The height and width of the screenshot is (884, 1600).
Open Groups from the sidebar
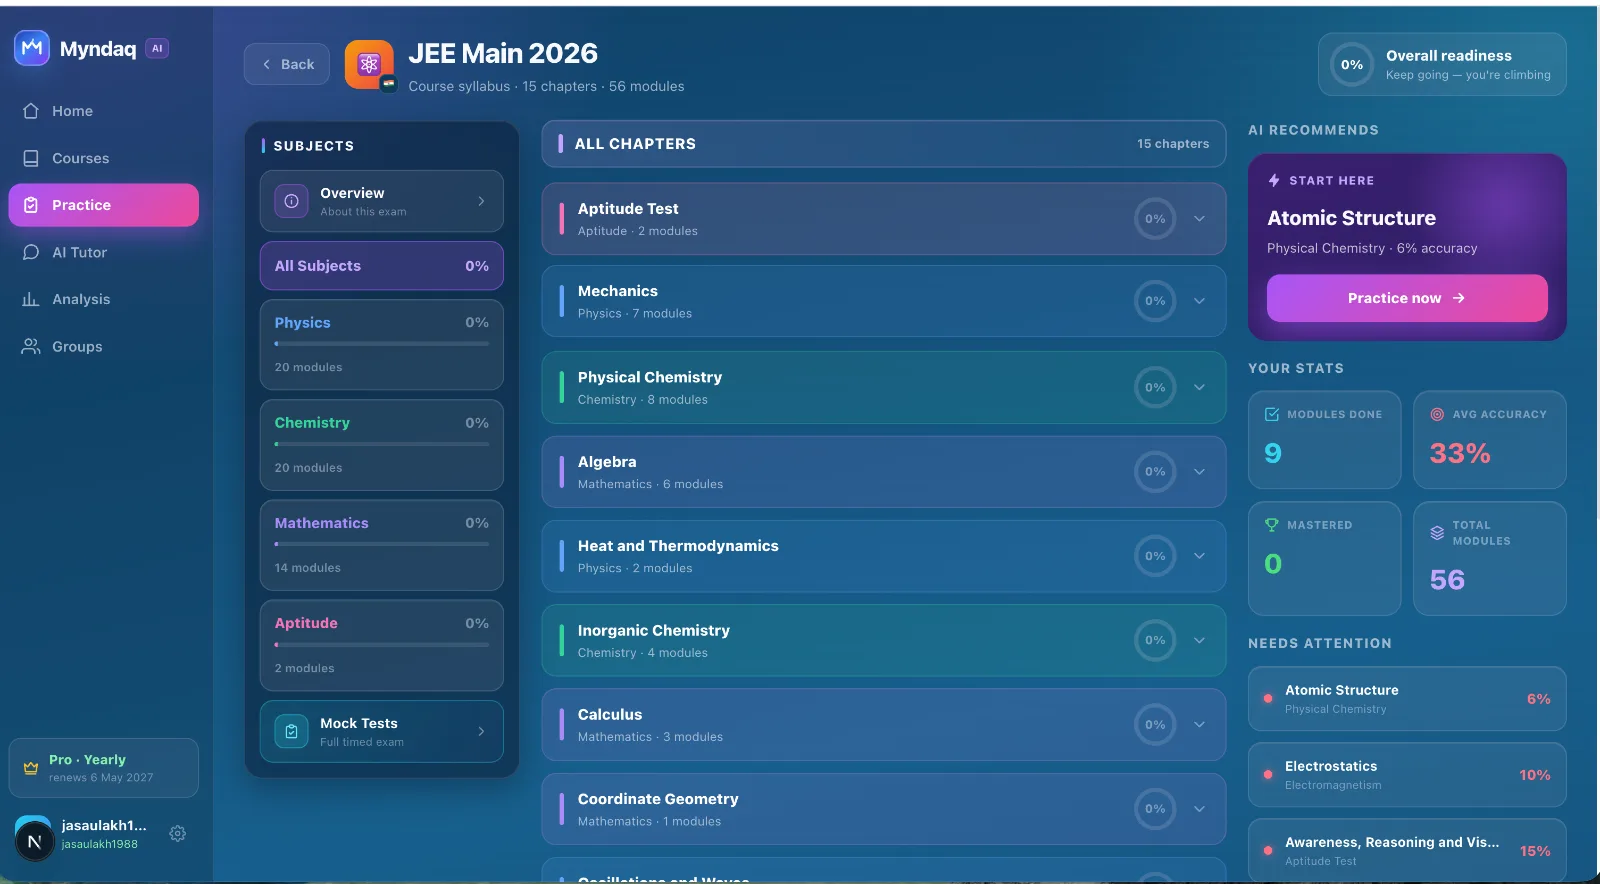click(104, 346)
